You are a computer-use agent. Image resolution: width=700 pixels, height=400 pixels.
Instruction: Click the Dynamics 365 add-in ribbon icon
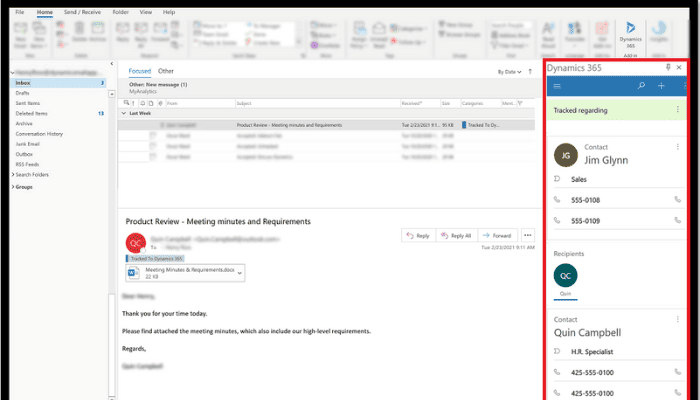[631, 37]
